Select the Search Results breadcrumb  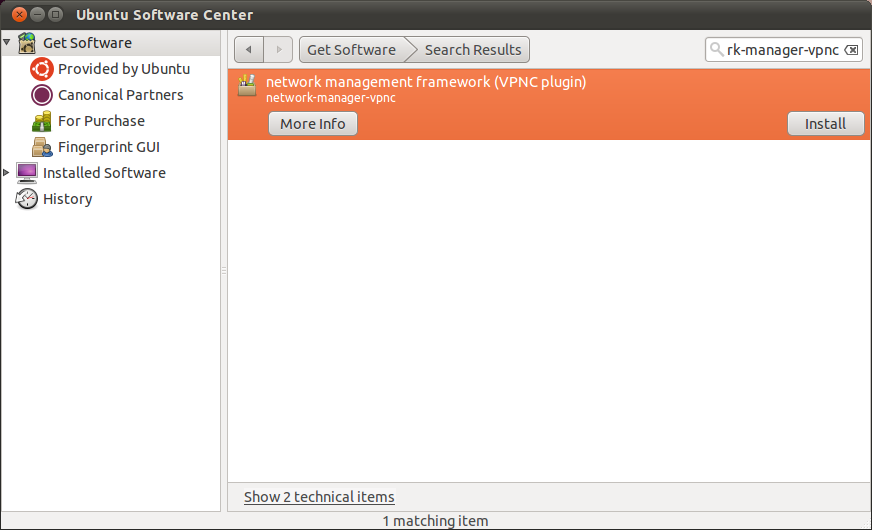point(472,50)
